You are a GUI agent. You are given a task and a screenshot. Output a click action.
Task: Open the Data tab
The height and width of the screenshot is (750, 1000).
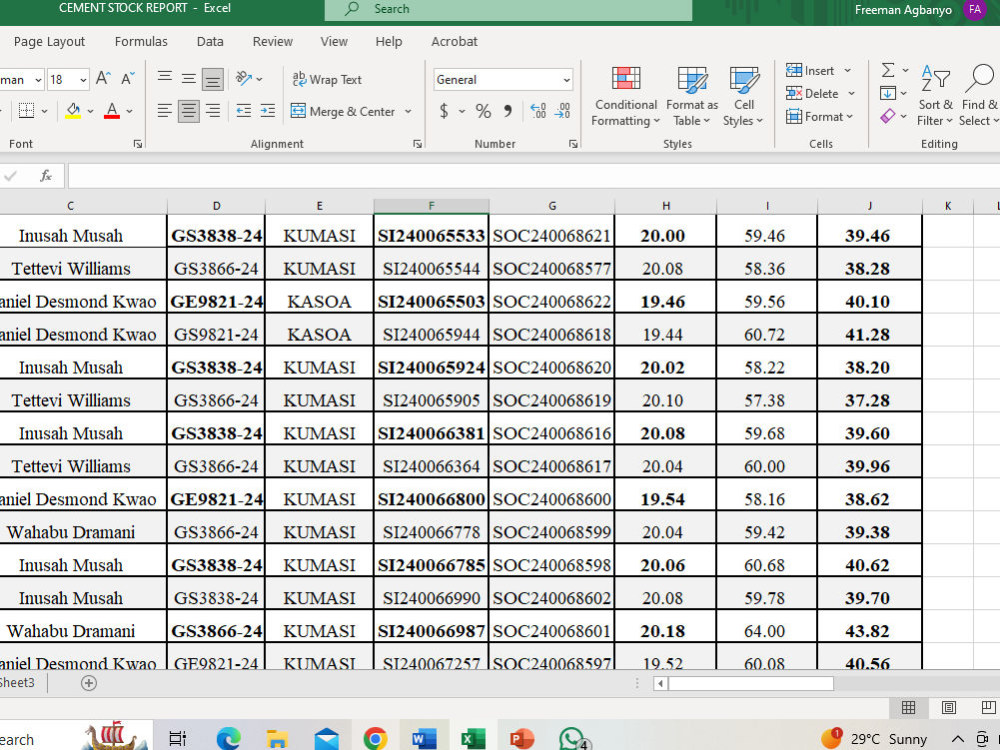pos(210,41)
